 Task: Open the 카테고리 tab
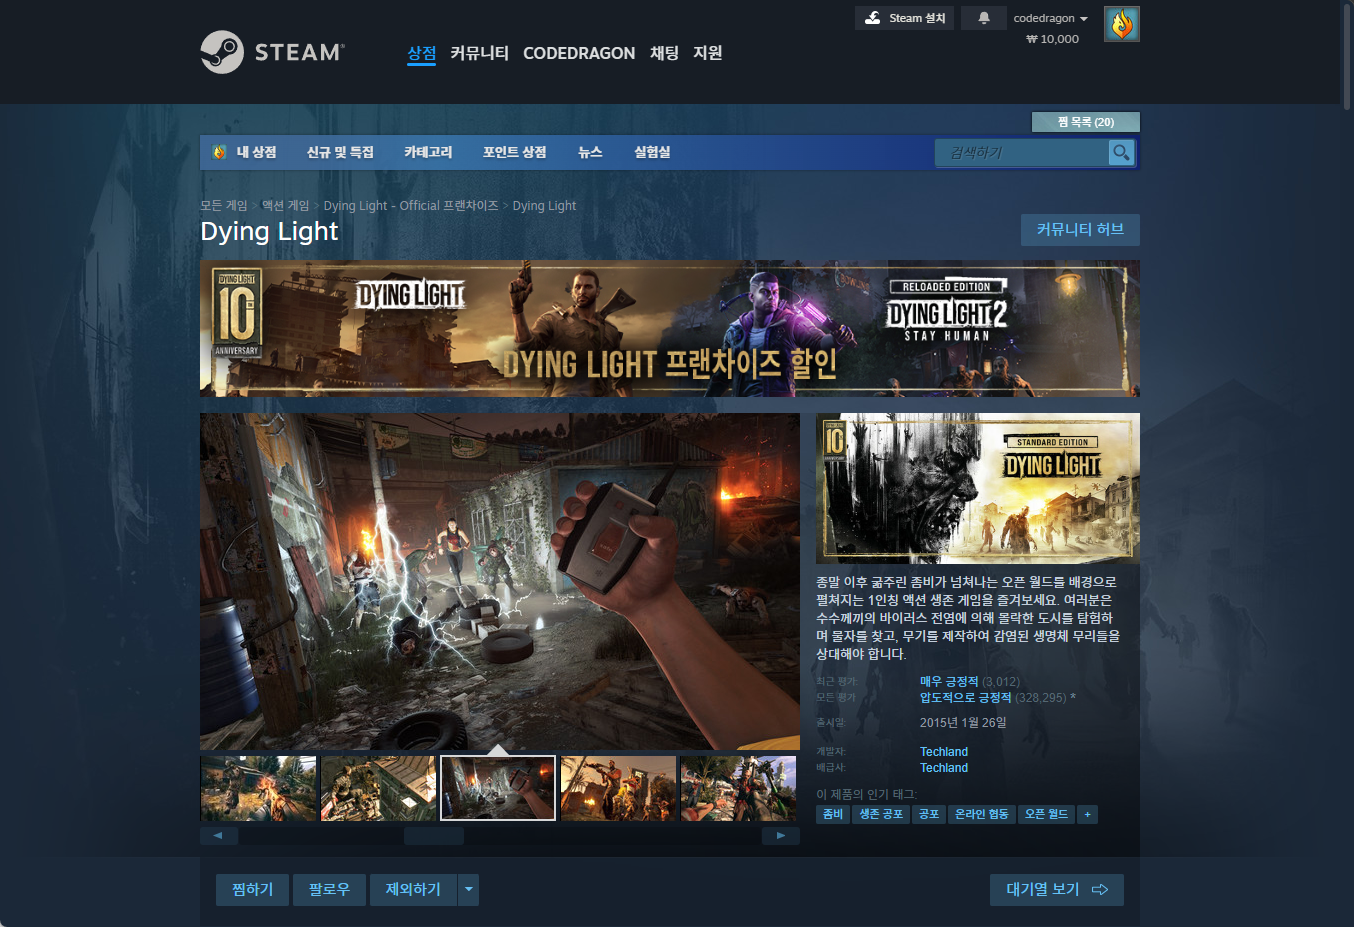428,152
